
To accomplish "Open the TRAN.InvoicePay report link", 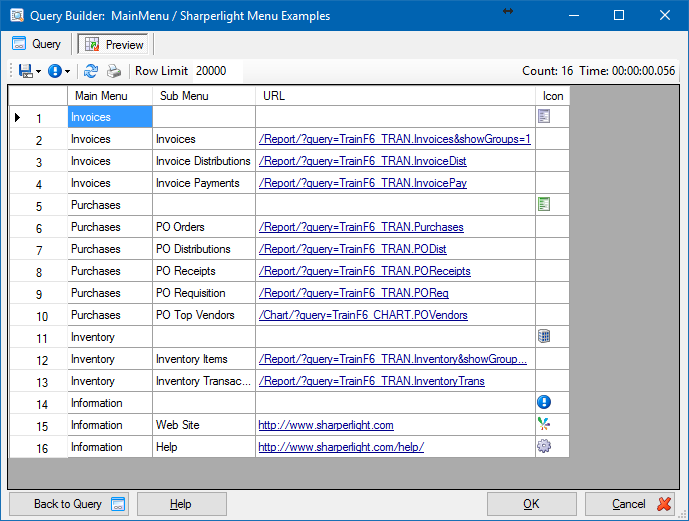I will pyautogui.click(x=363, y=183).
